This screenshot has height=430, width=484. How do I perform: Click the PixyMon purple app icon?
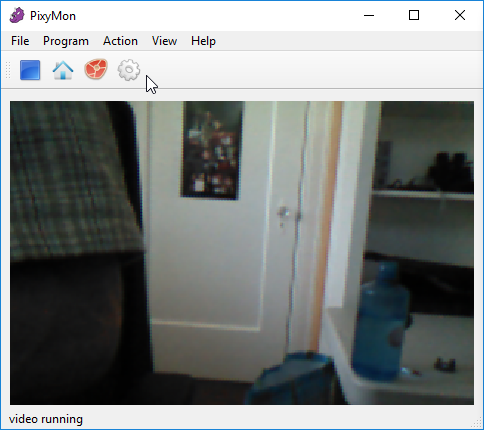click(x=17, y=16)
